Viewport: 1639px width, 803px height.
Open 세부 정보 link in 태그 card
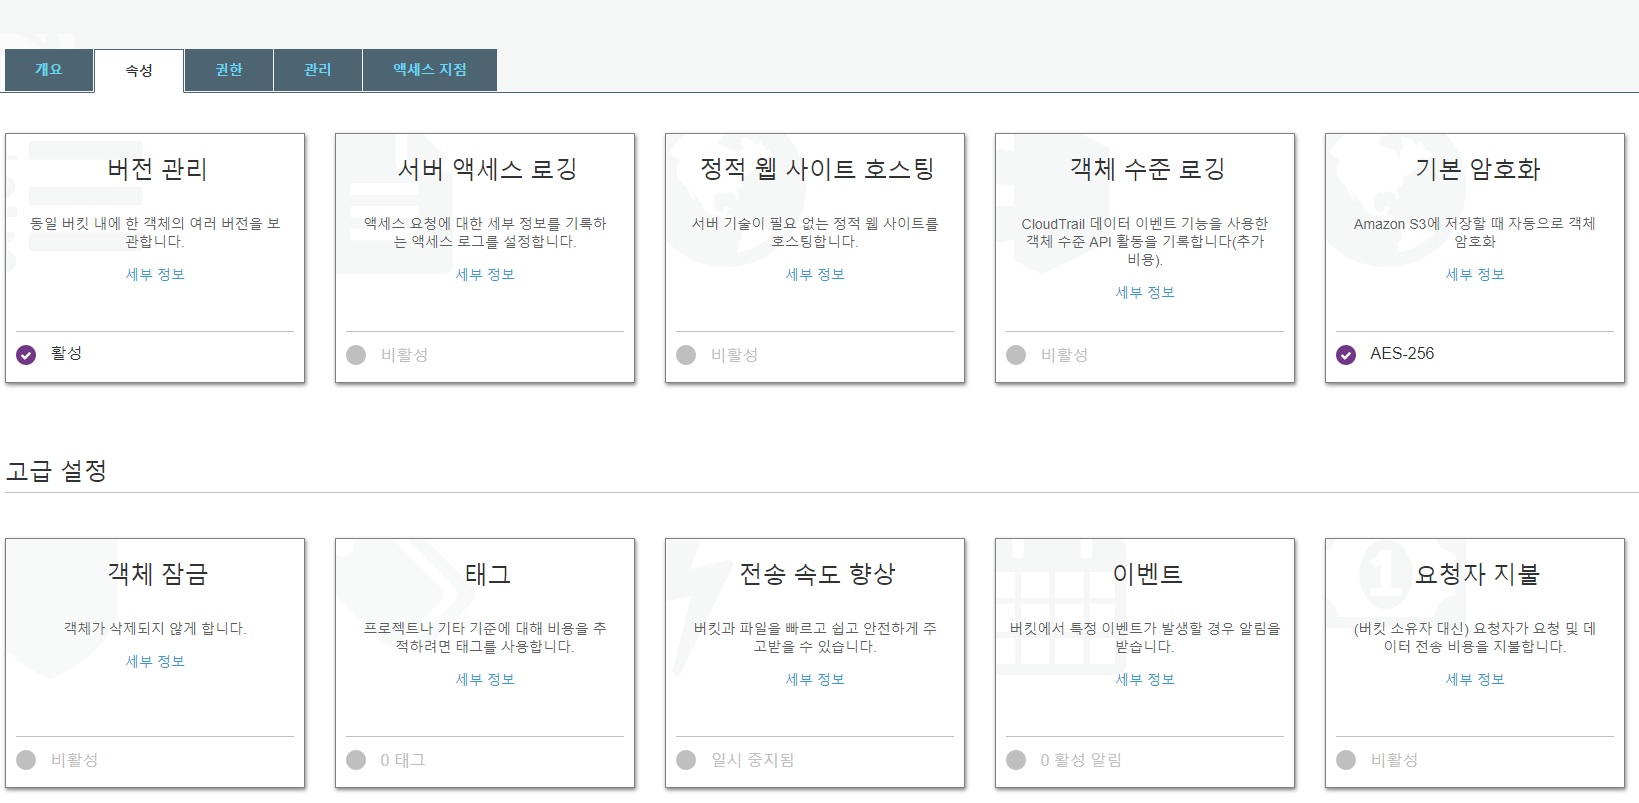[x=485, y=679]
